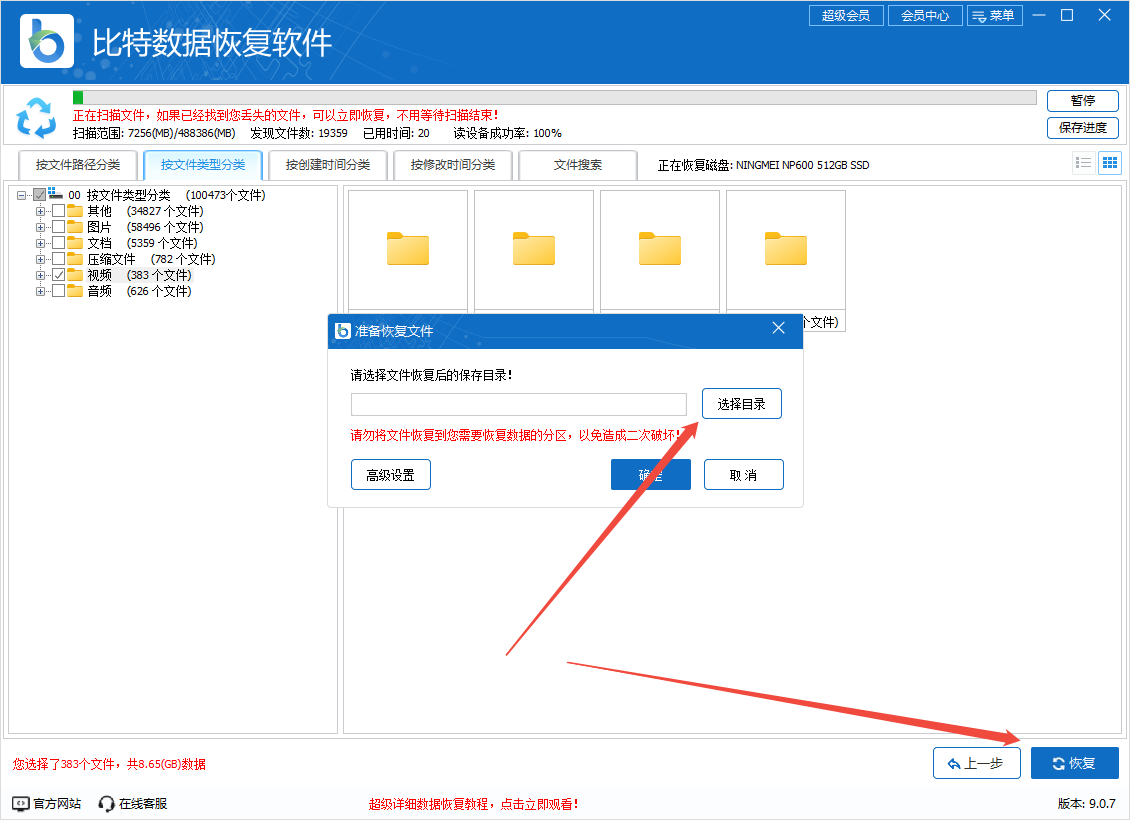Image resolution: width=1130 pixels, height=820 pixels.
Task: Check the 文档 checkbox
Action: tap(58, 243)
